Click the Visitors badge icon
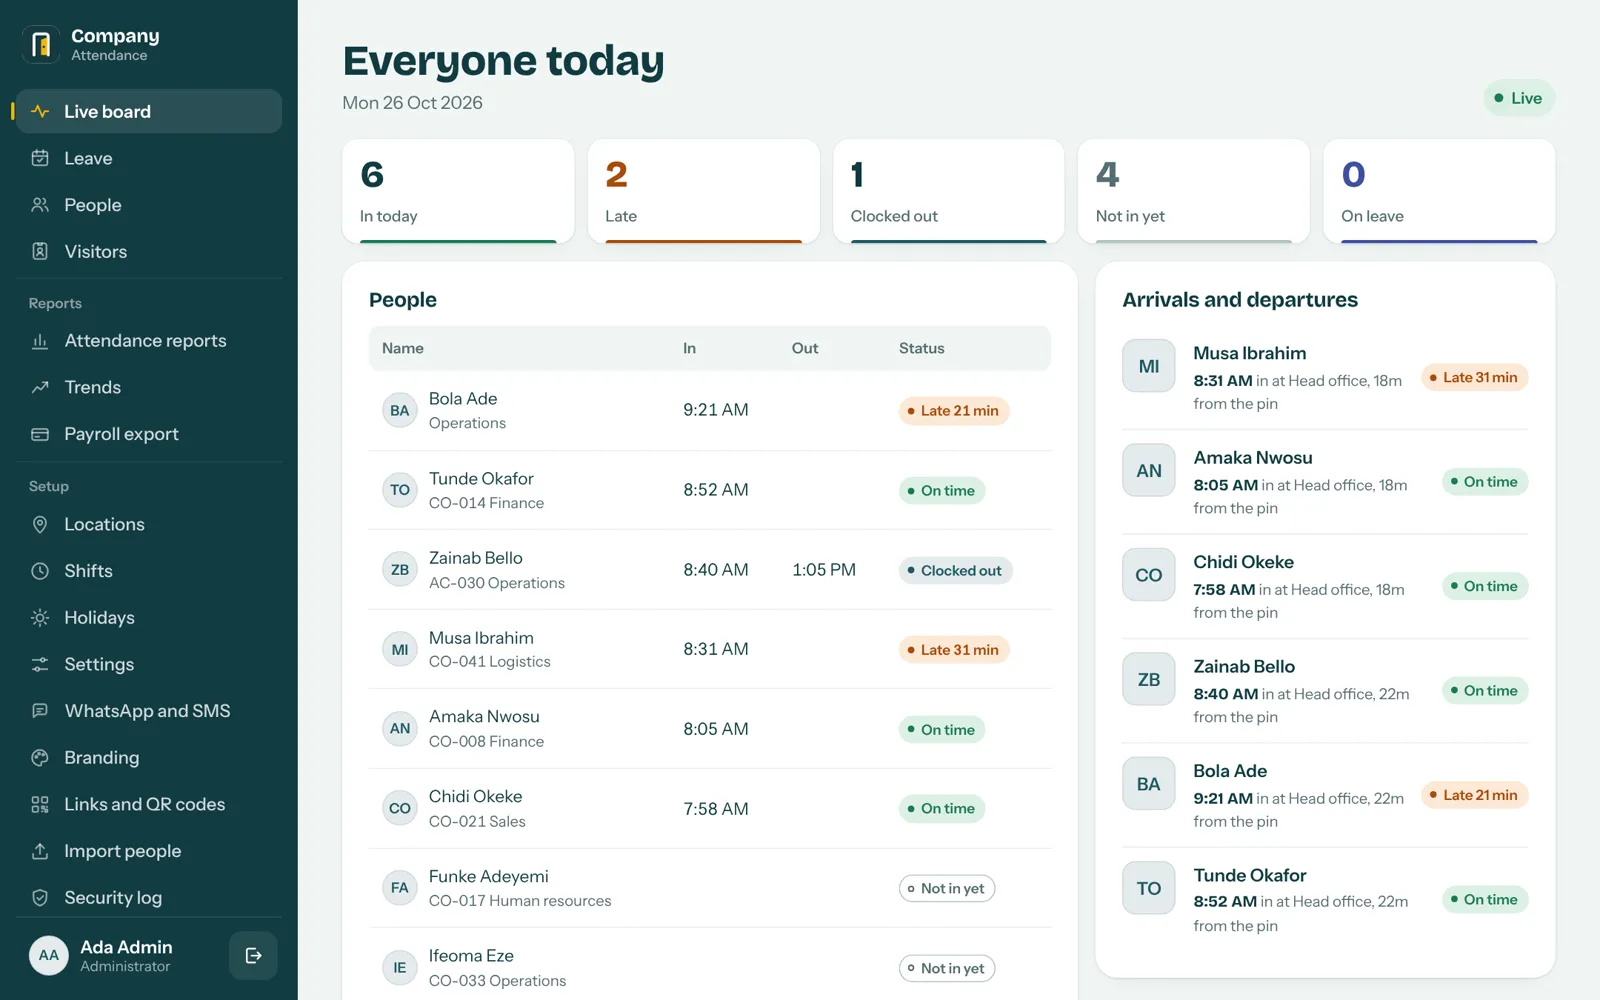1600x1000 pixels. (40, 251)
